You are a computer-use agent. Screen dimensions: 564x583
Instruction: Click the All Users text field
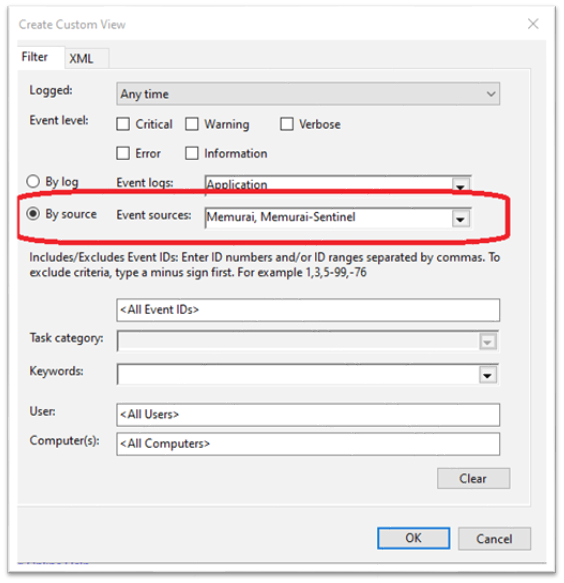pyautogui.click(x=308, y=415)
